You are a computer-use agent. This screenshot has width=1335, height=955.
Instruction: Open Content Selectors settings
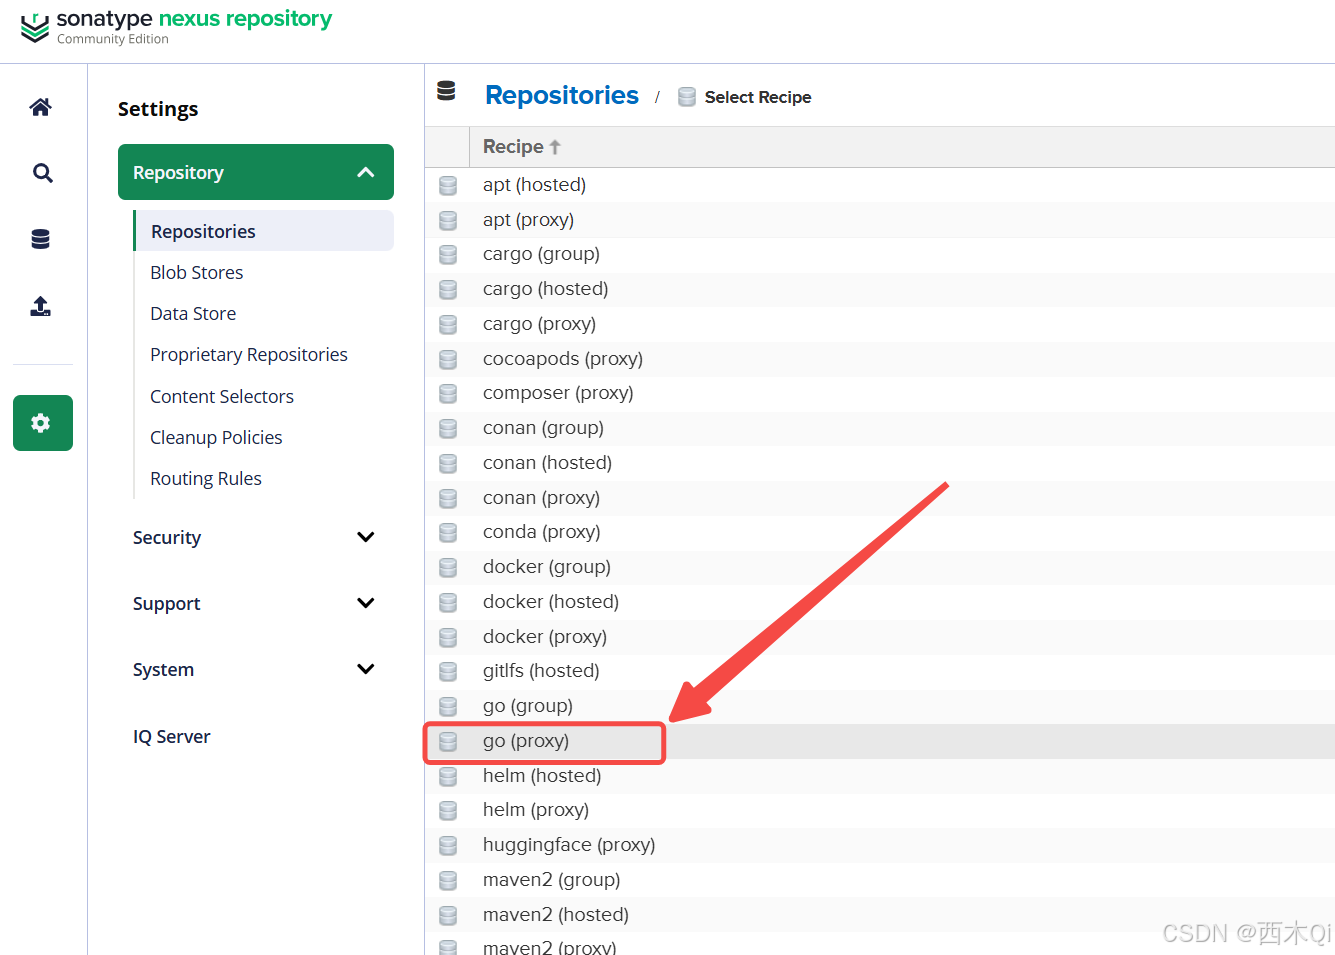click(x=222, y=397)
